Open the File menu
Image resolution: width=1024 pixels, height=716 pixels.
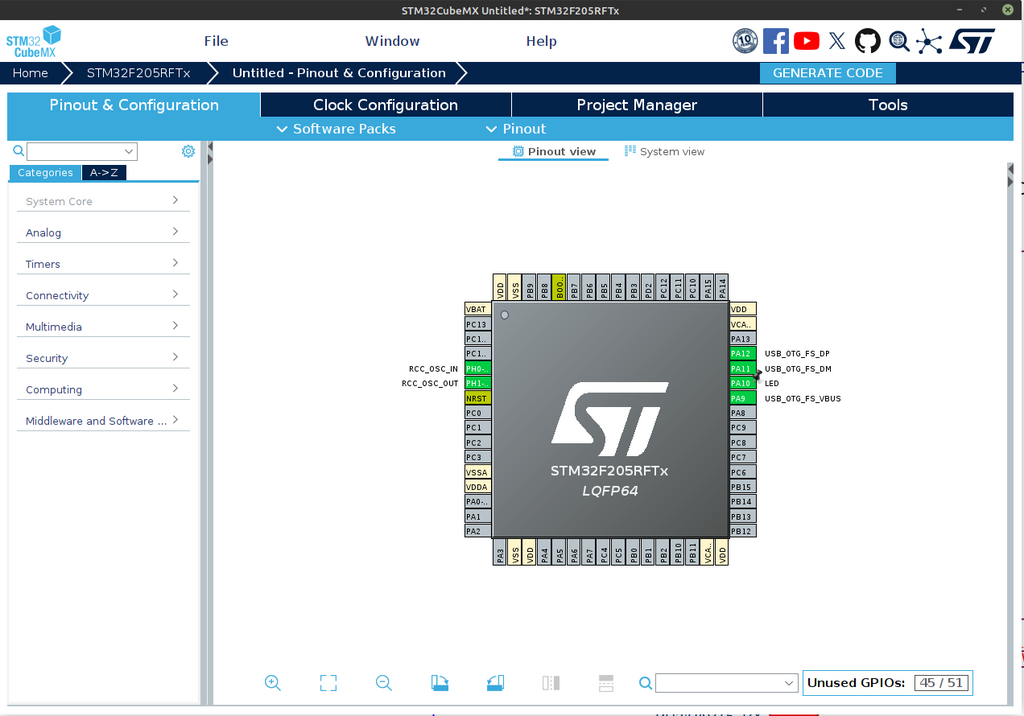click(216, 41)
